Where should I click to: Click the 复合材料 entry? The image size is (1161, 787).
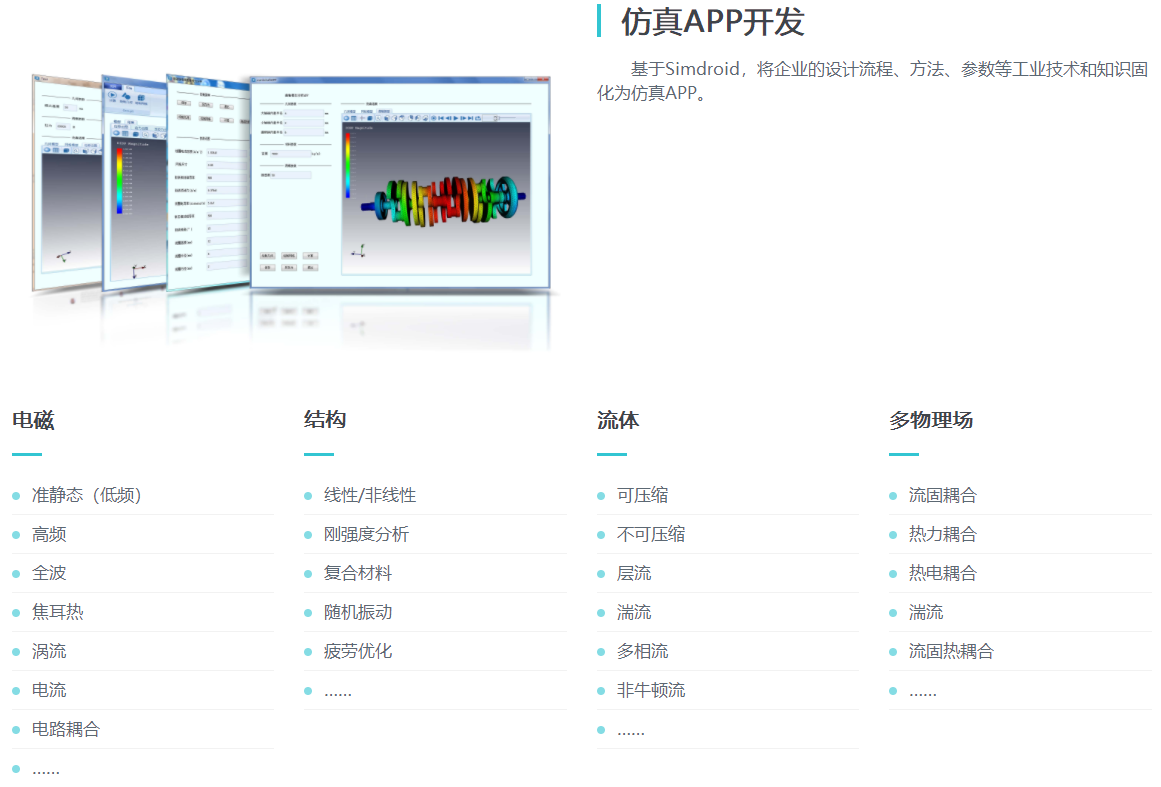[358, 573]
